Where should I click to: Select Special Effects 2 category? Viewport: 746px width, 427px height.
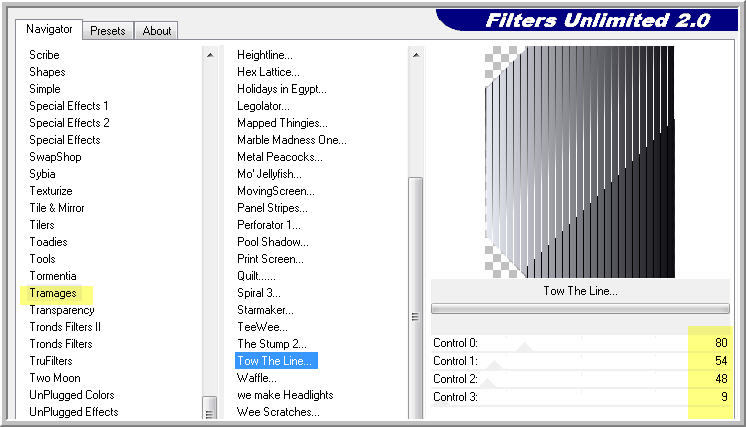click(x=69, y=123)
